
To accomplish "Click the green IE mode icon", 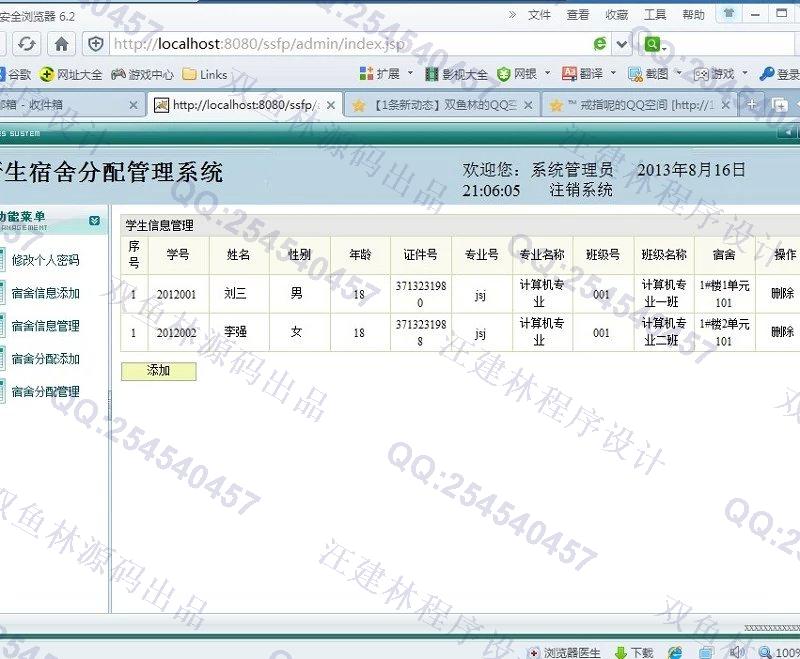I will pyautogui.click(x=600, y=44).
